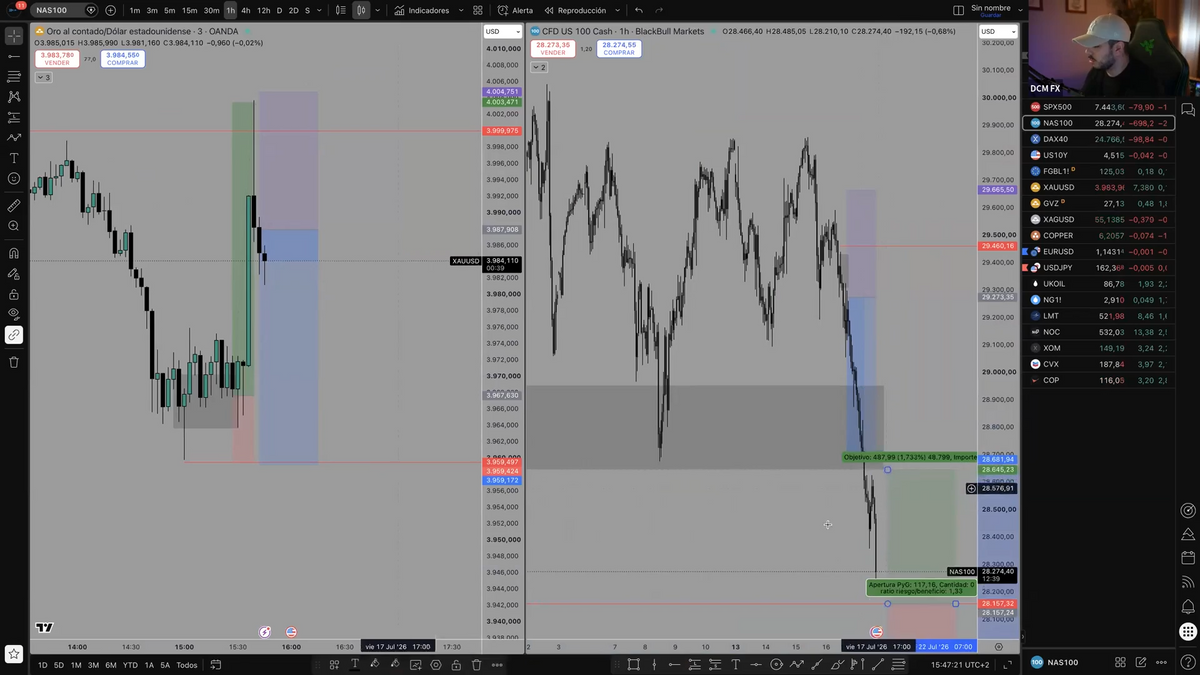Select SPX500 in the watchlist

1097,107
